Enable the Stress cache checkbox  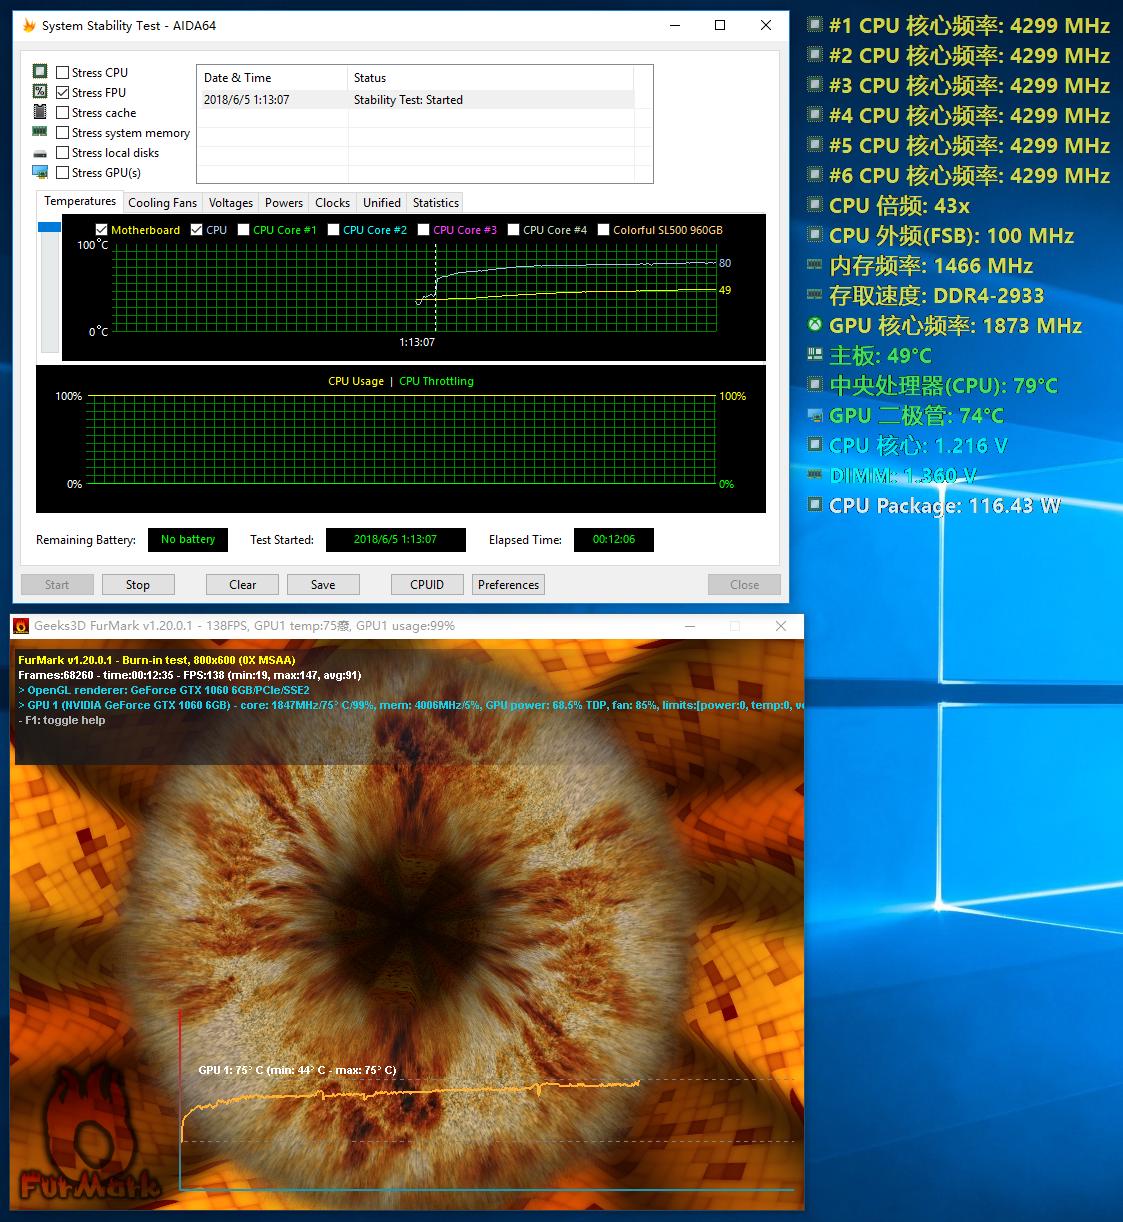click(x=63, y=112)
